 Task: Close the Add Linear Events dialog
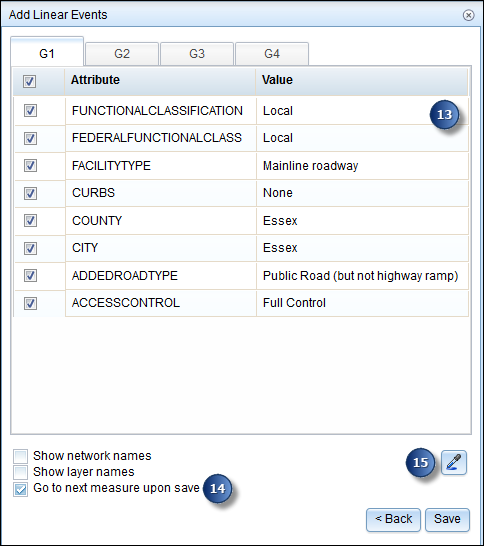pos(468,15)
